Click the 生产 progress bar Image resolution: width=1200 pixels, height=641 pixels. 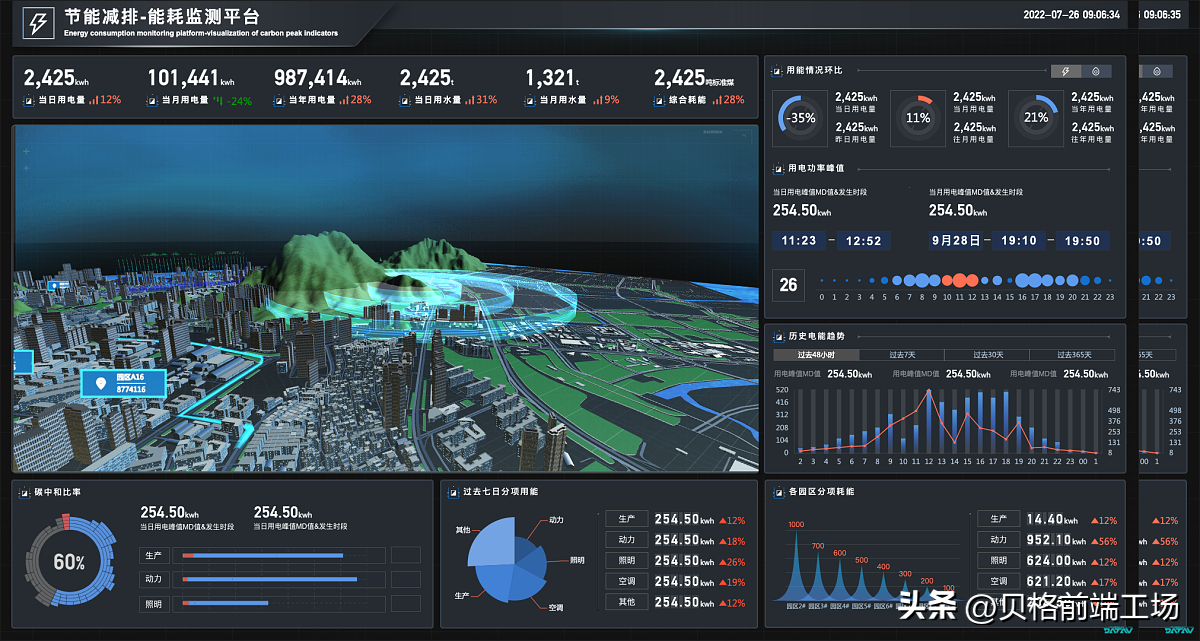[x=263, y=555]
